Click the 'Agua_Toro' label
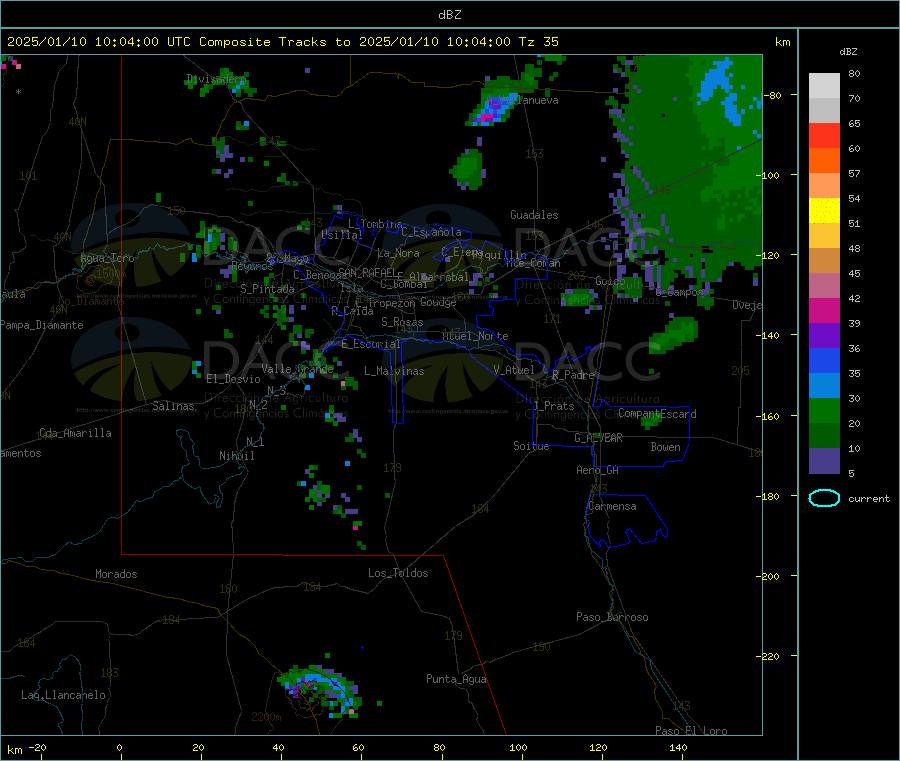 (107, 258)
